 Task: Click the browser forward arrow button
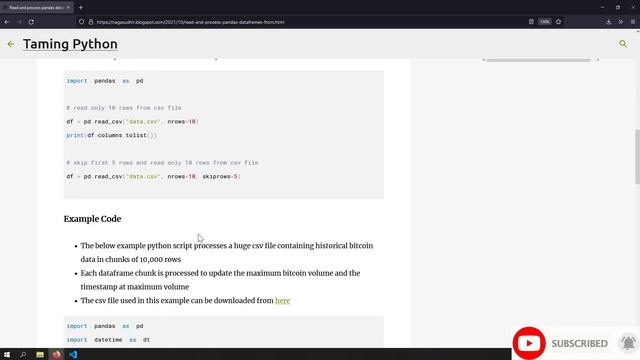(x=19, y=22)
